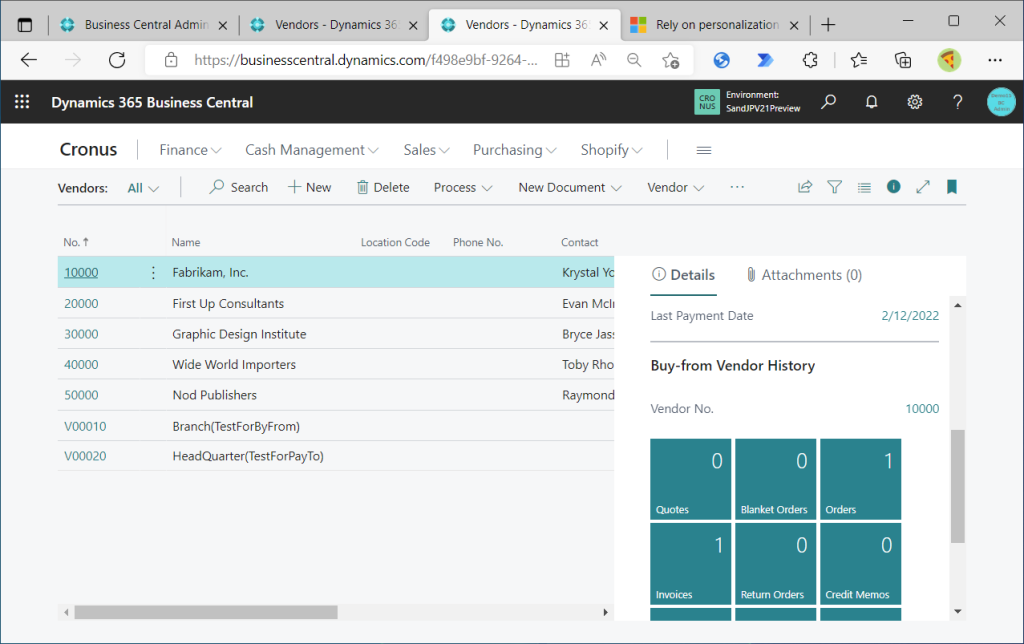Expand the Process dropdown
Viewport: 1024px width, 644px height.
462,187
